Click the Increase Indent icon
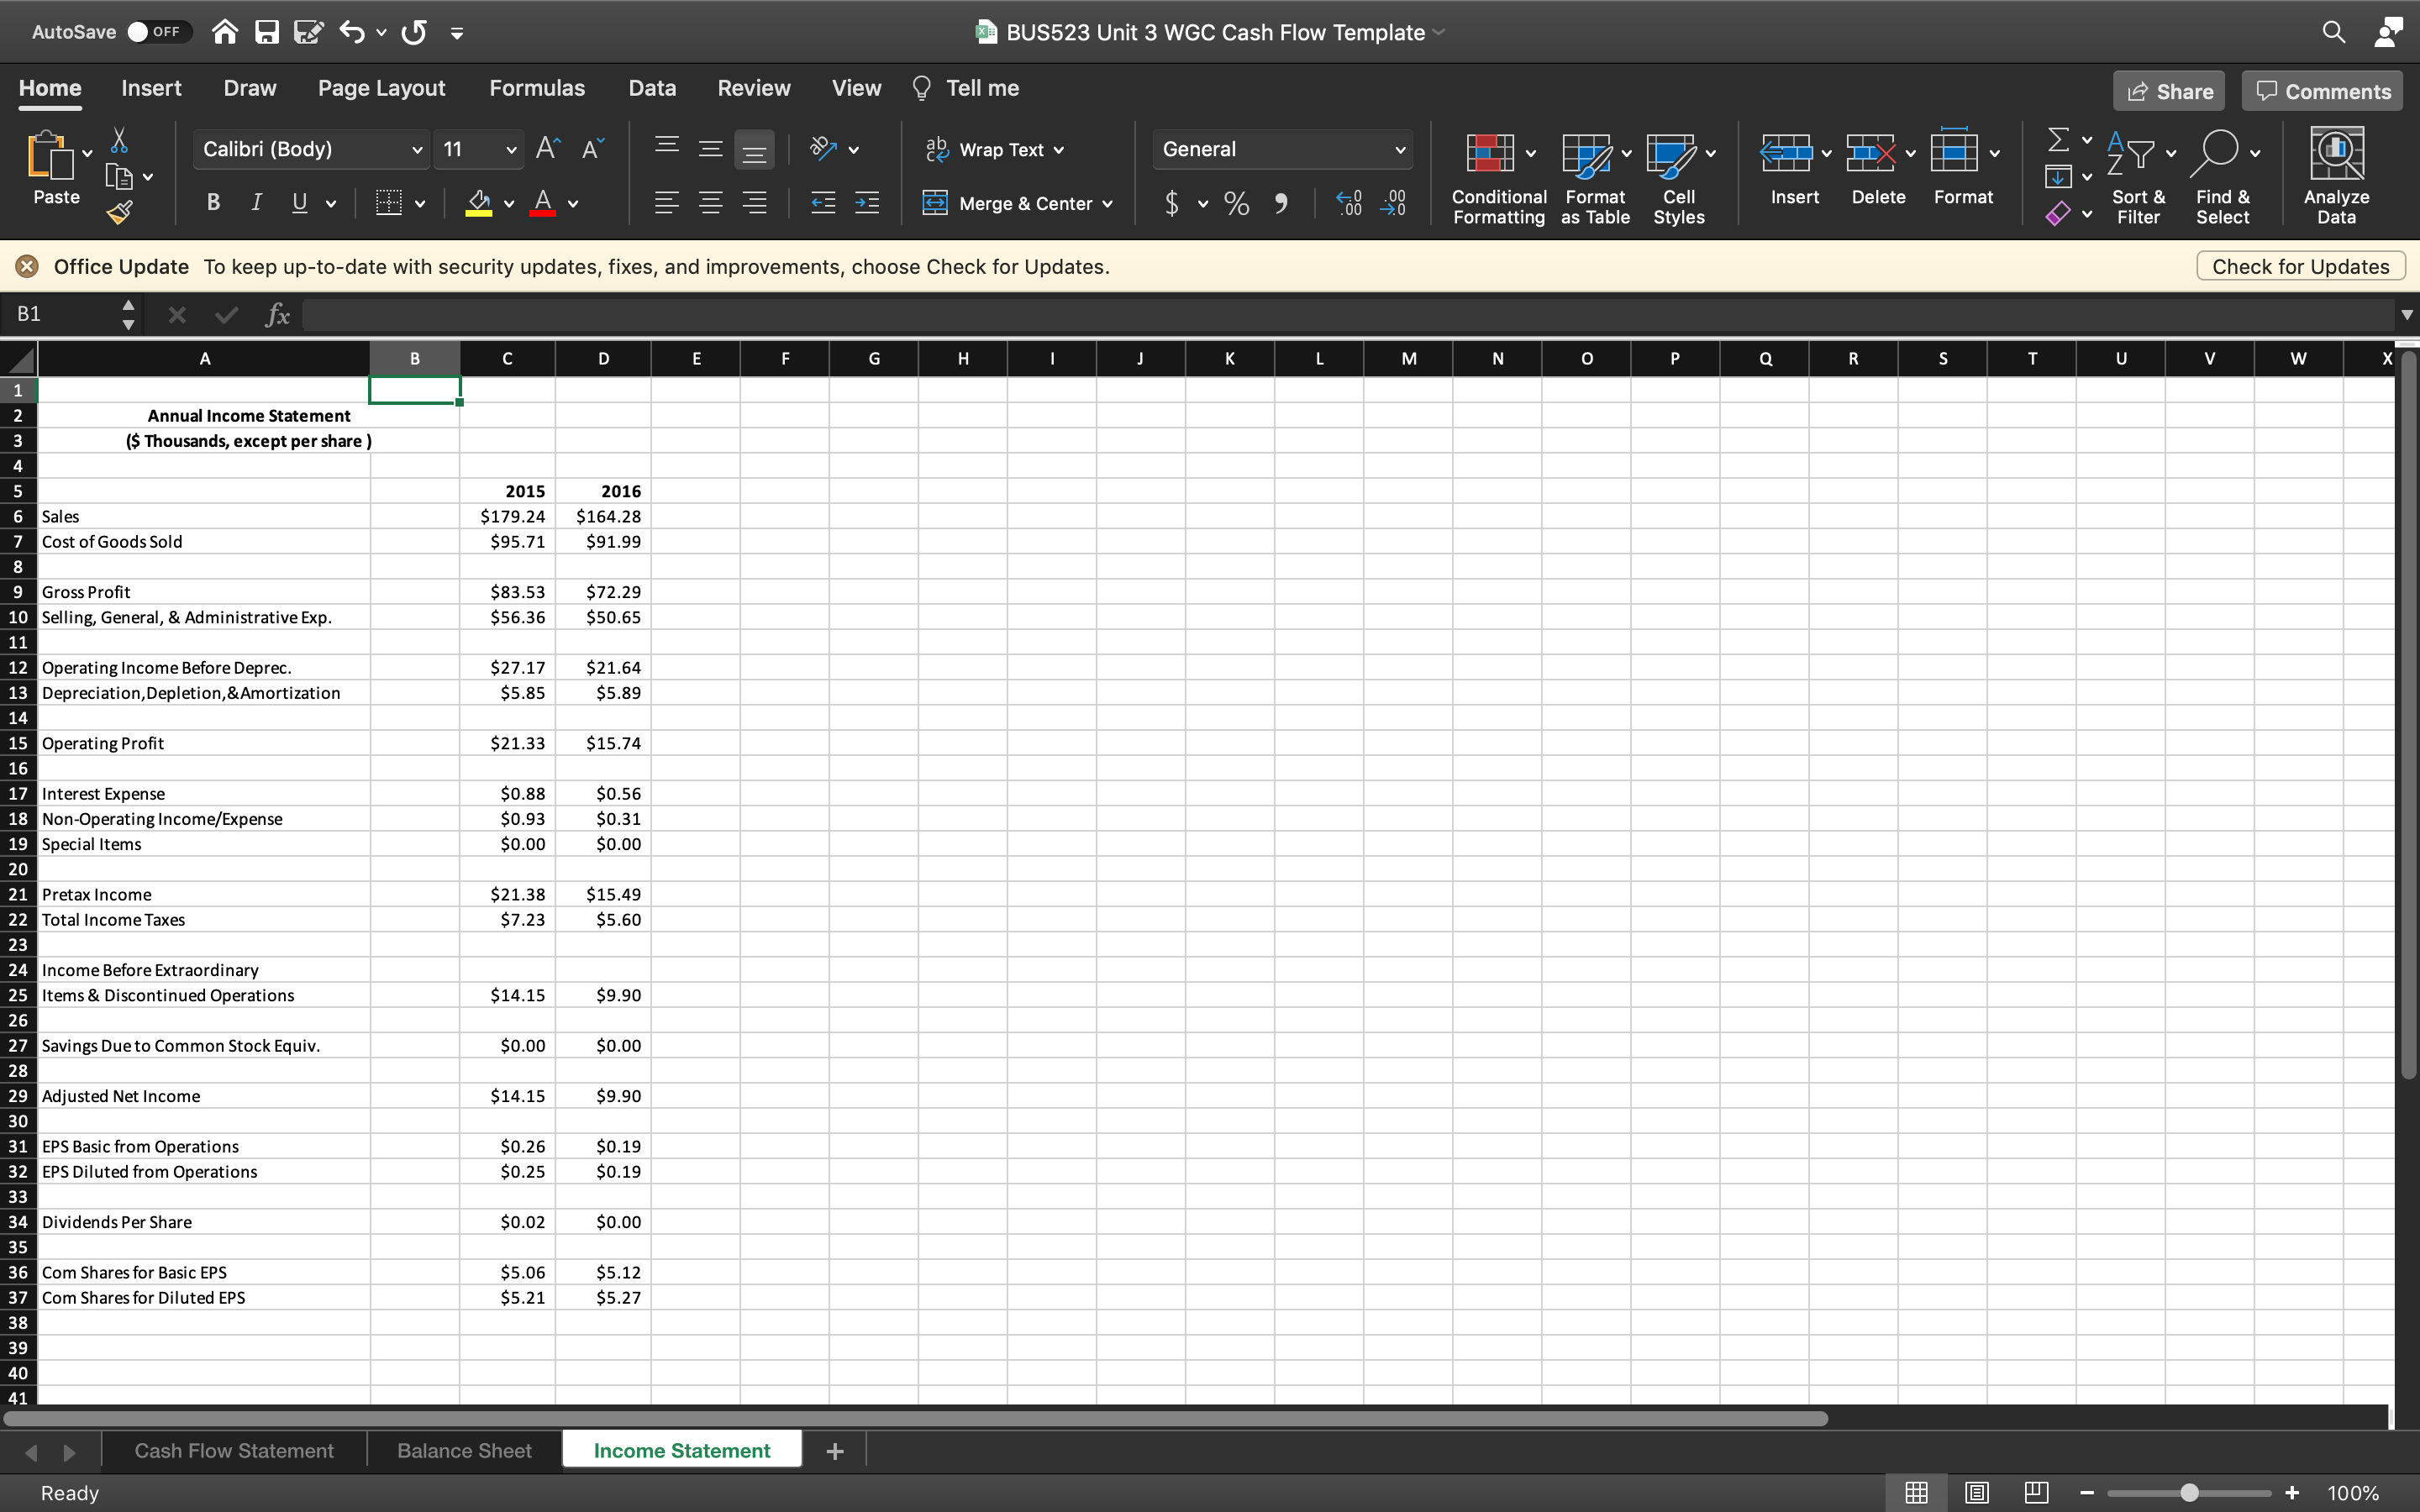 pos(867,204)
